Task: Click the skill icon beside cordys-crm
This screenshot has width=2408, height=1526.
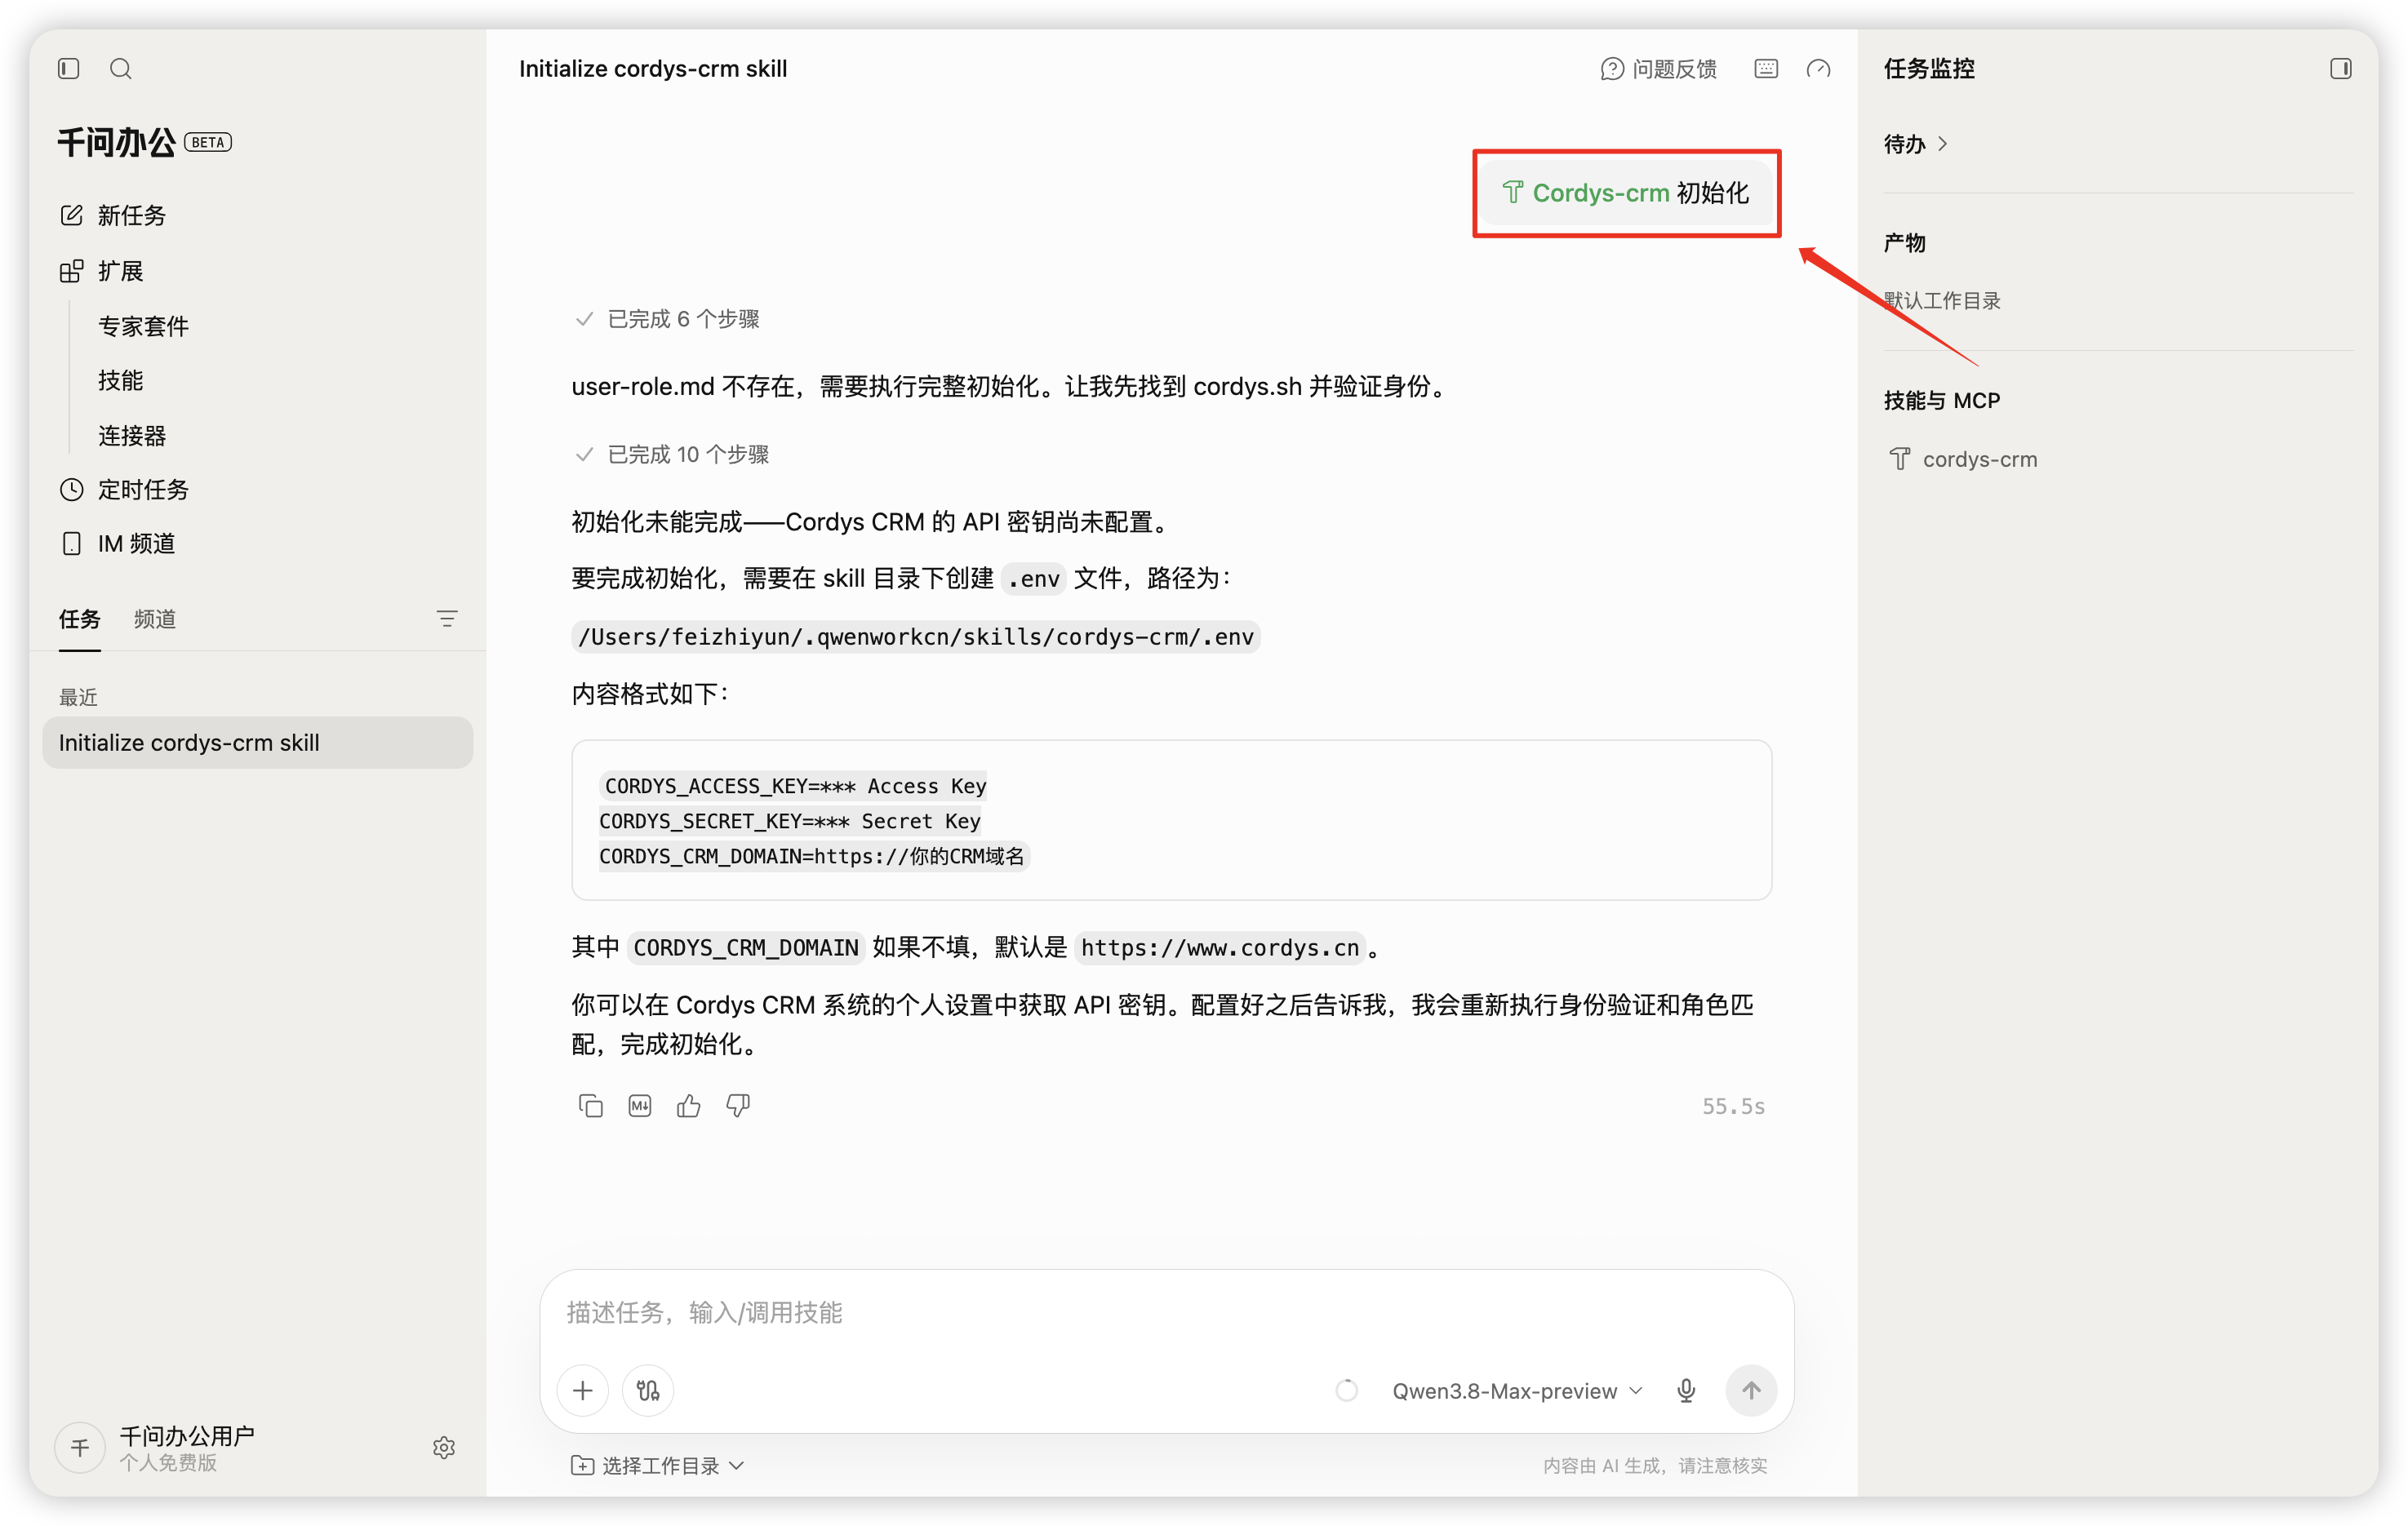Action: coord(1899,459)
